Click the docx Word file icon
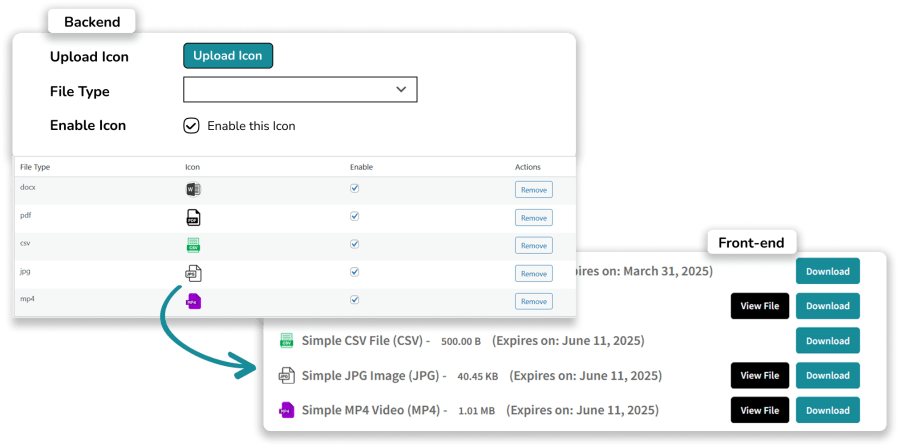The width and height of the screenshot is (899, 447). pos(193,189)
